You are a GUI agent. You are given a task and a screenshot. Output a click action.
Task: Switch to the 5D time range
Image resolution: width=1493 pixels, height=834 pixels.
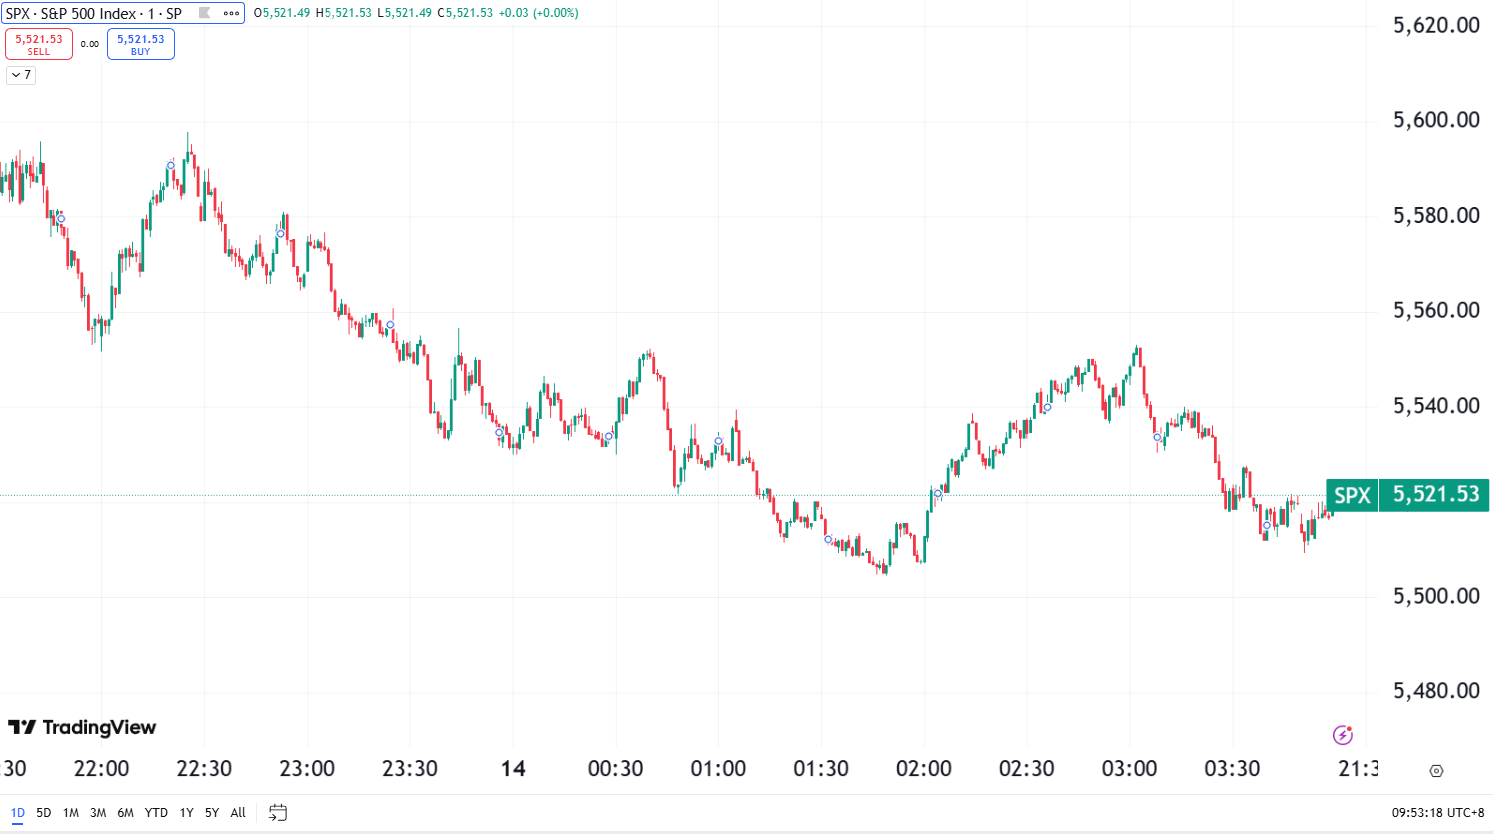point(44,812)
